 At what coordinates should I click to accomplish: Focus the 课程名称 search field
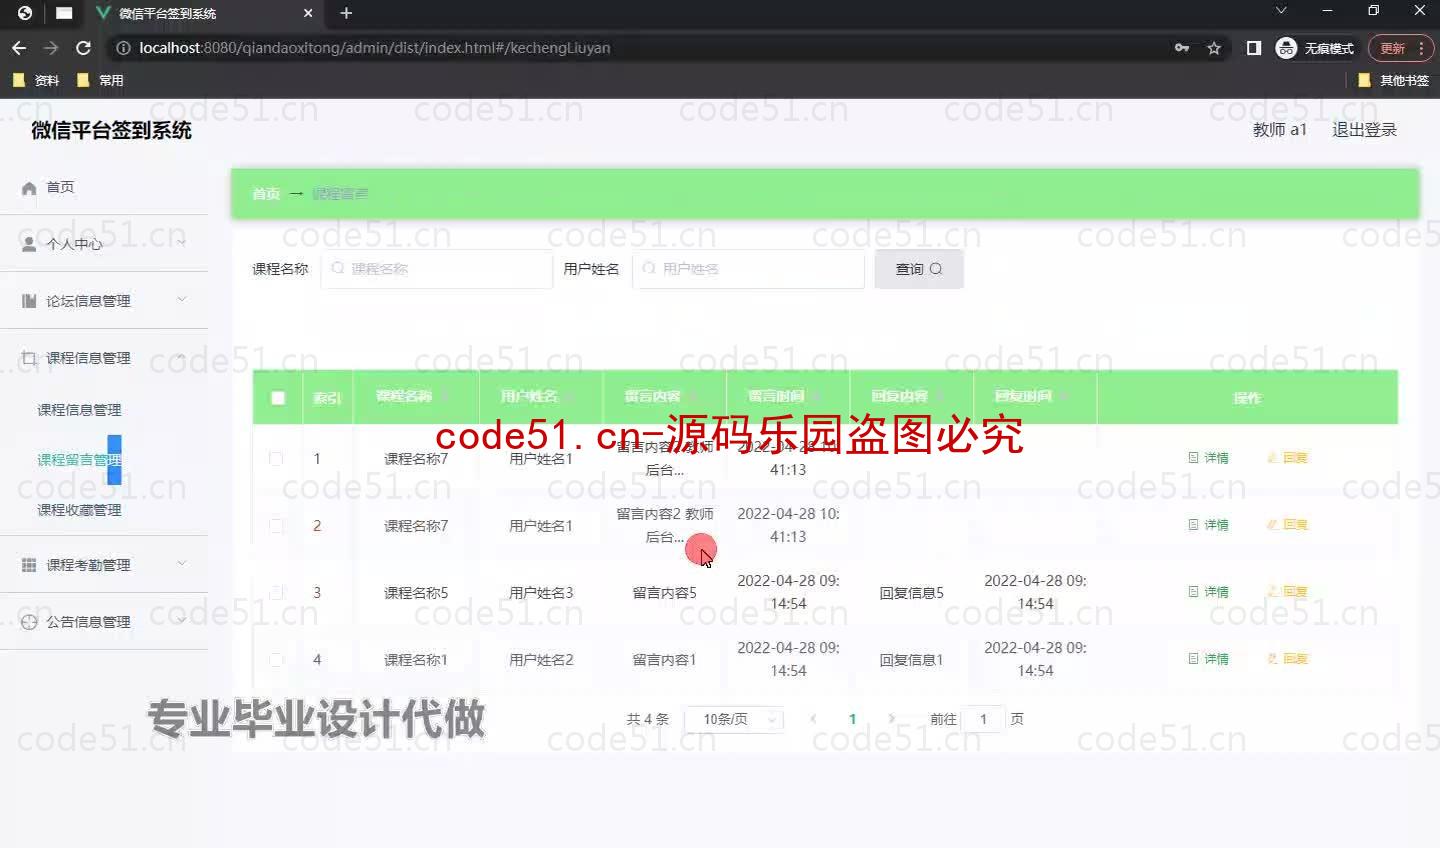coord(437,269)
